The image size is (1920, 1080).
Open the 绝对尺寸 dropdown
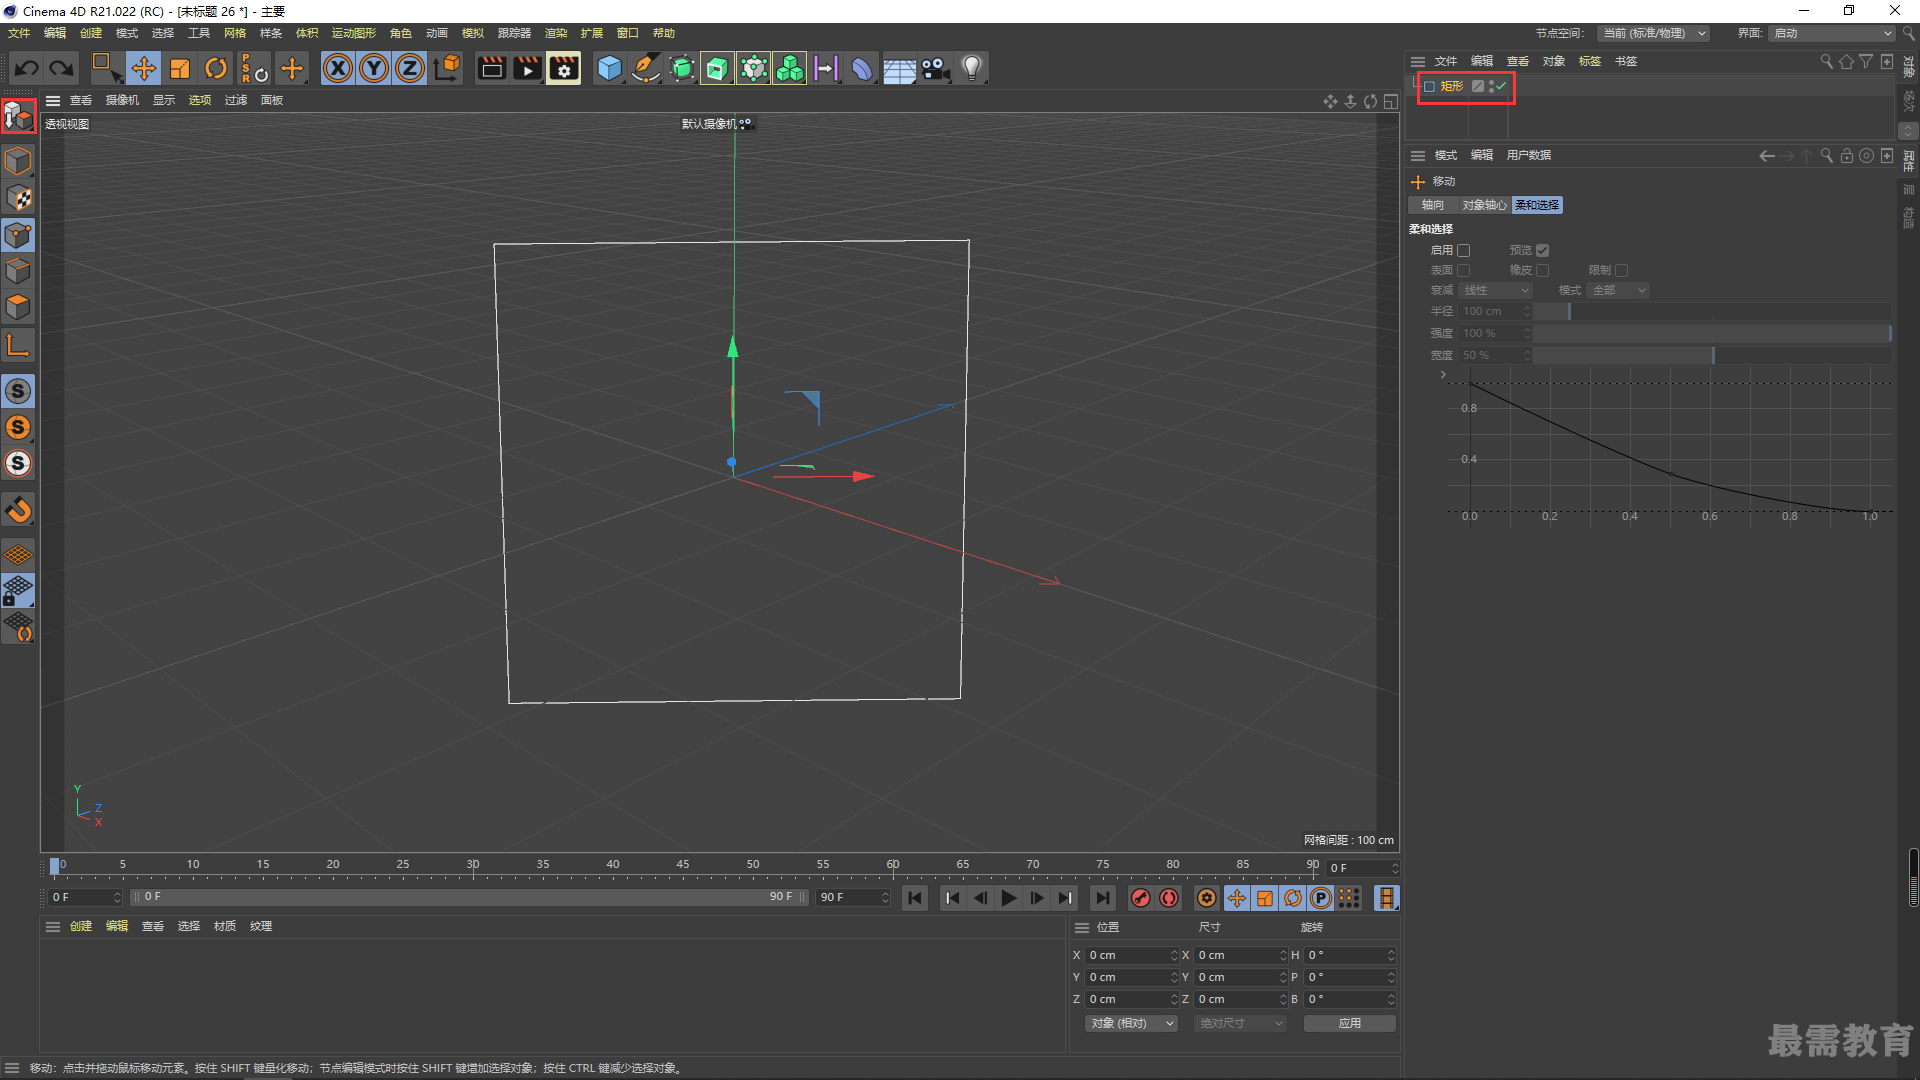[x=1240, y=1023]
